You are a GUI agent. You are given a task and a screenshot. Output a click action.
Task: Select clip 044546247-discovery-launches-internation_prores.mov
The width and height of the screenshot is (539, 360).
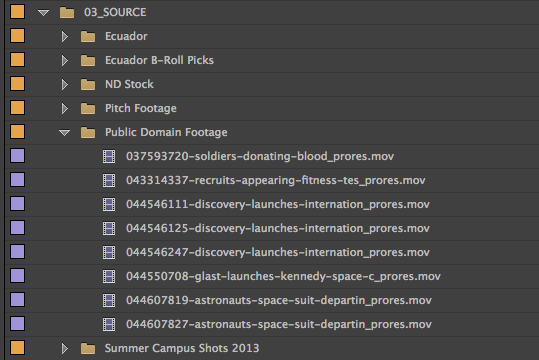(x=278, y=253)
